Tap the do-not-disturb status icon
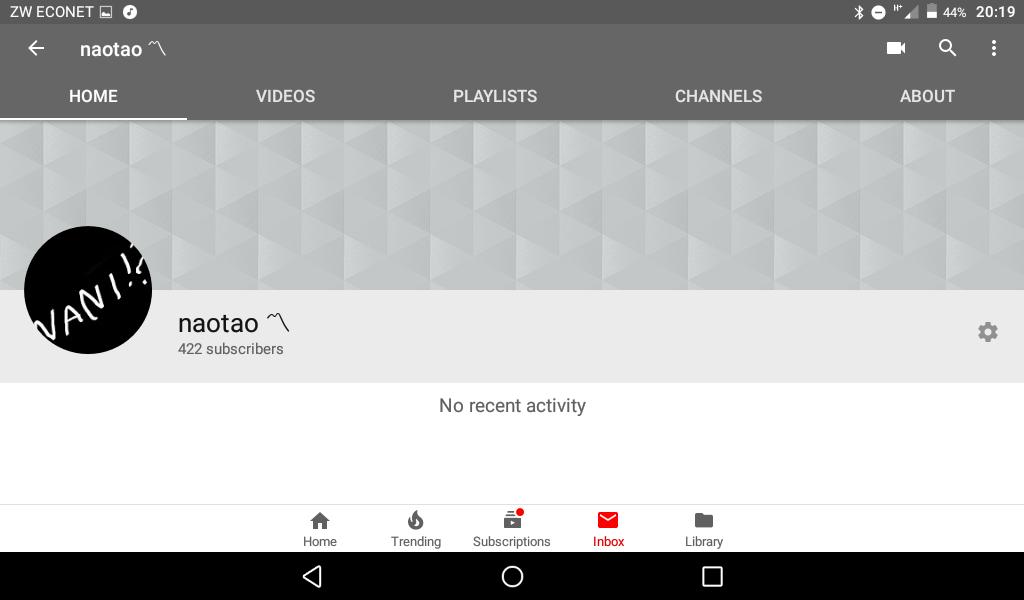 coord(878,12)
